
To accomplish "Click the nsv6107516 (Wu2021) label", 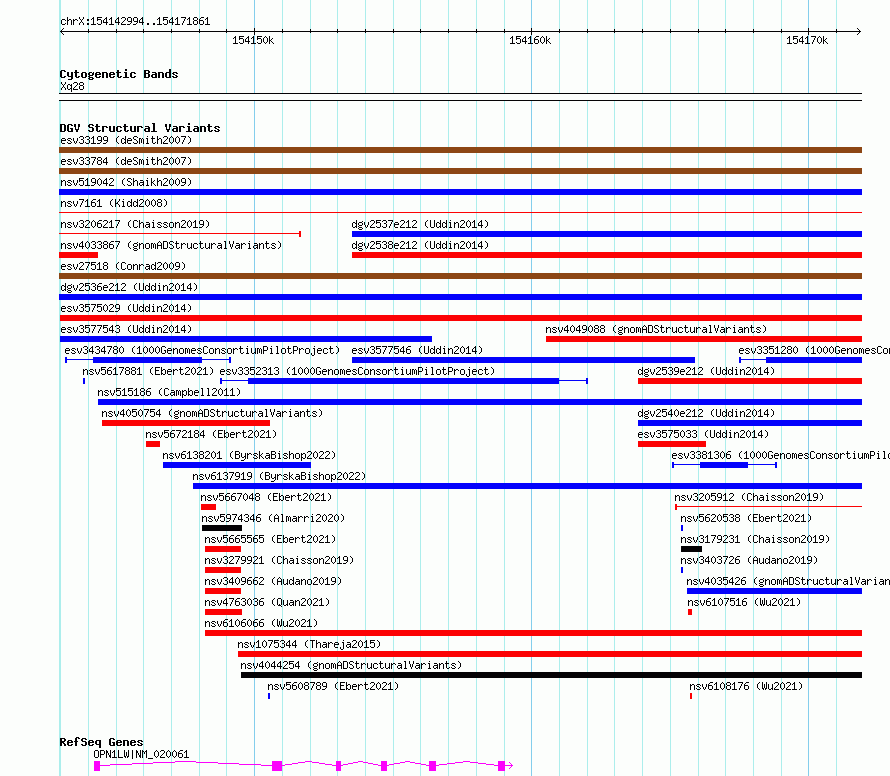I will [744, 602].
